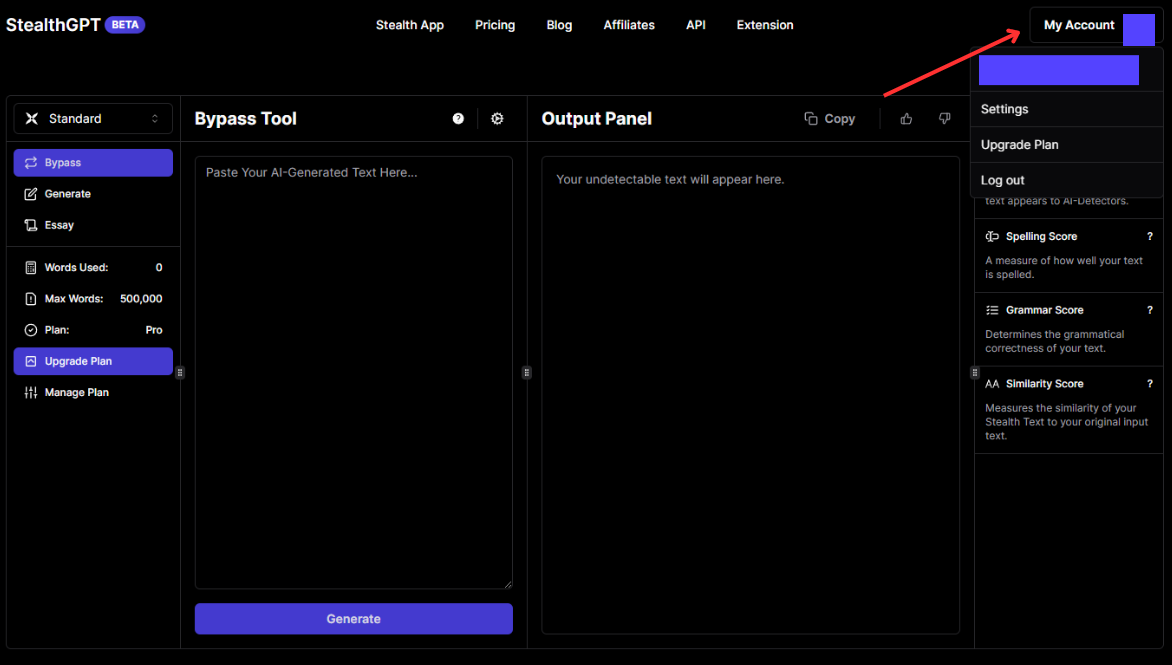Viewport: 1172px width, 665px height.
Task: Click the thumbs down feedback icon
Action: [x=945, y=119]
